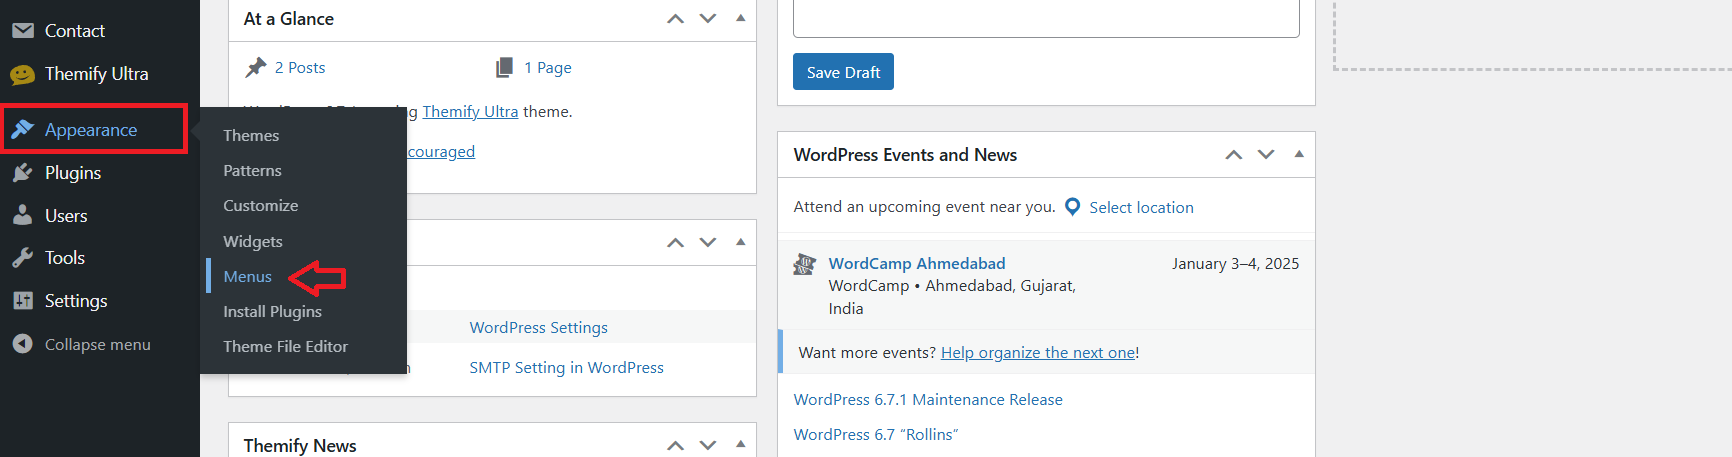Screen dimensions: 1732x457
Task: Click the Collapse menu arrow icon
Action: pyautogui.click(x=22, y=344)
